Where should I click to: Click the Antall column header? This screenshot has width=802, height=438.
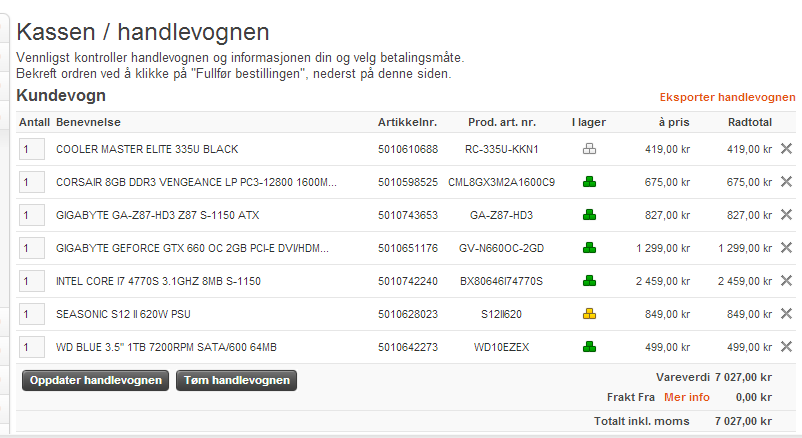pyautogui.click(x=34, y=122)
